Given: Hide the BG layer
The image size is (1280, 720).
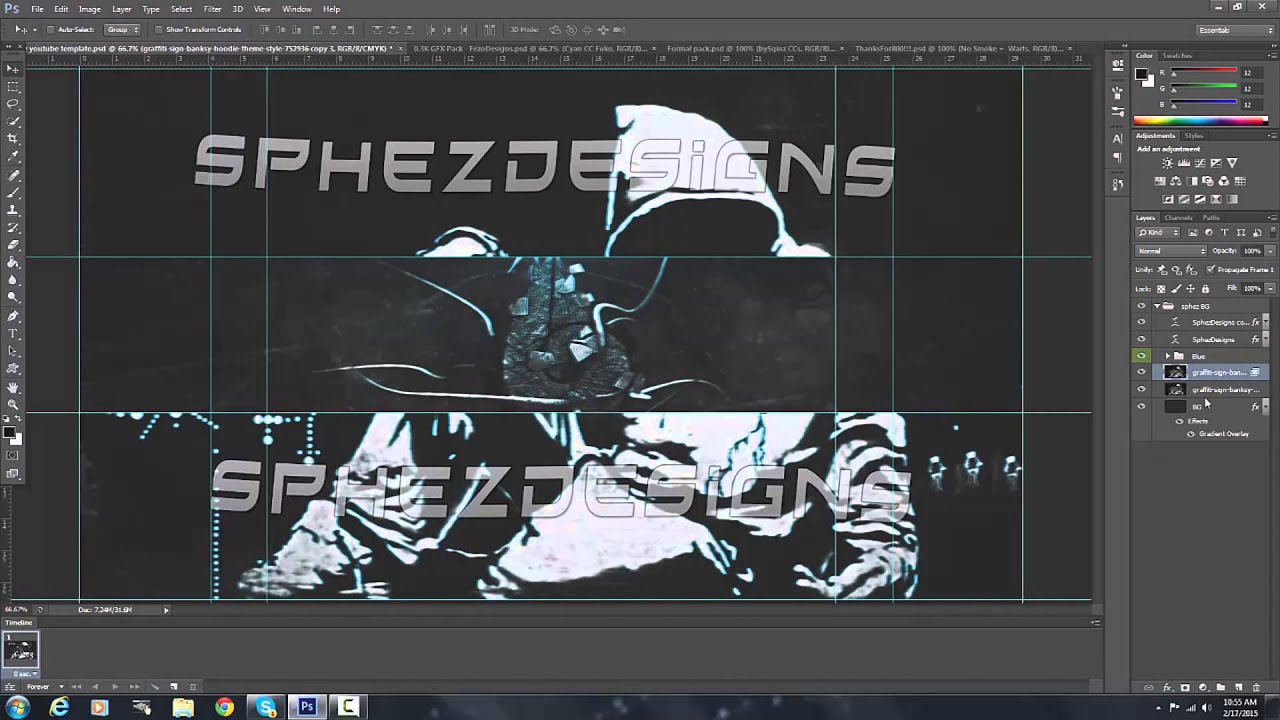Looking at the screenshot, I should (x=1141, y=406).
